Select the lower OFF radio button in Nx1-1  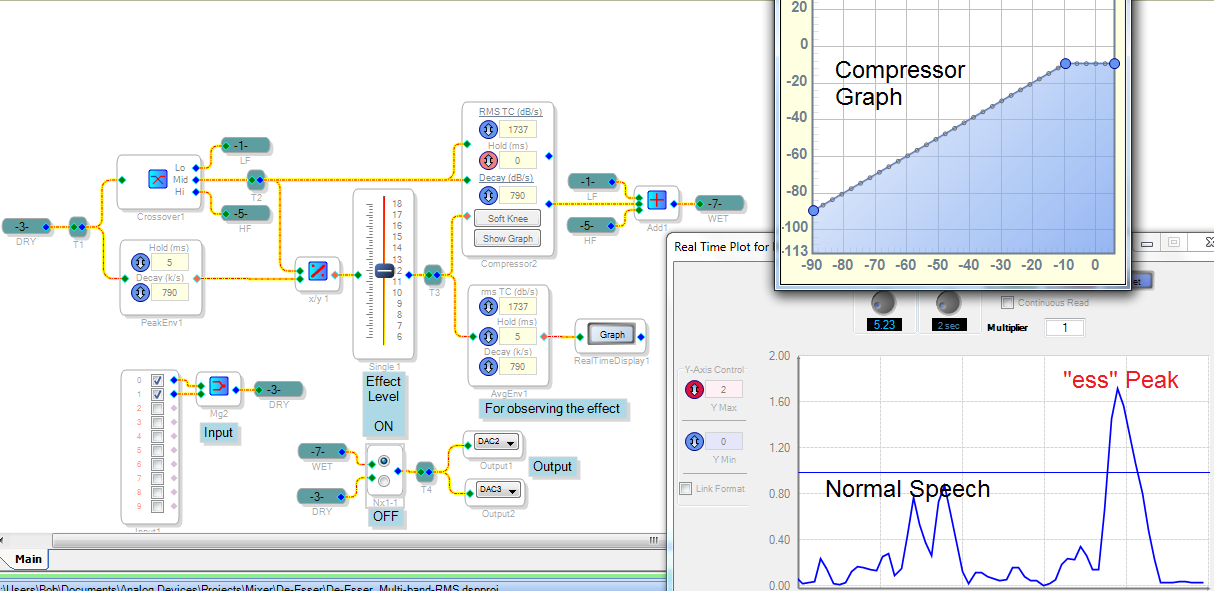383,482
